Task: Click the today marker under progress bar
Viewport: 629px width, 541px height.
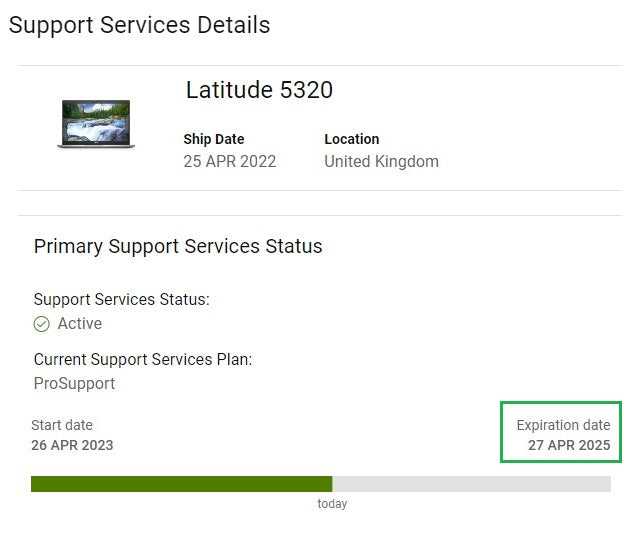Action: 332,504
